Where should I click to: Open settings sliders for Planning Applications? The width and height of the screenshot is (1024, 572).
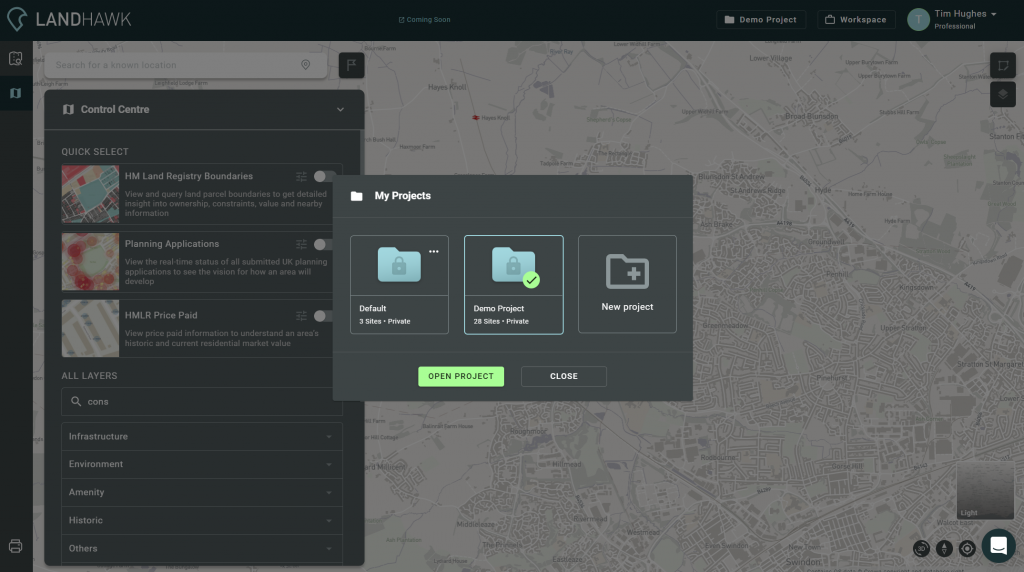click(302, 244)
